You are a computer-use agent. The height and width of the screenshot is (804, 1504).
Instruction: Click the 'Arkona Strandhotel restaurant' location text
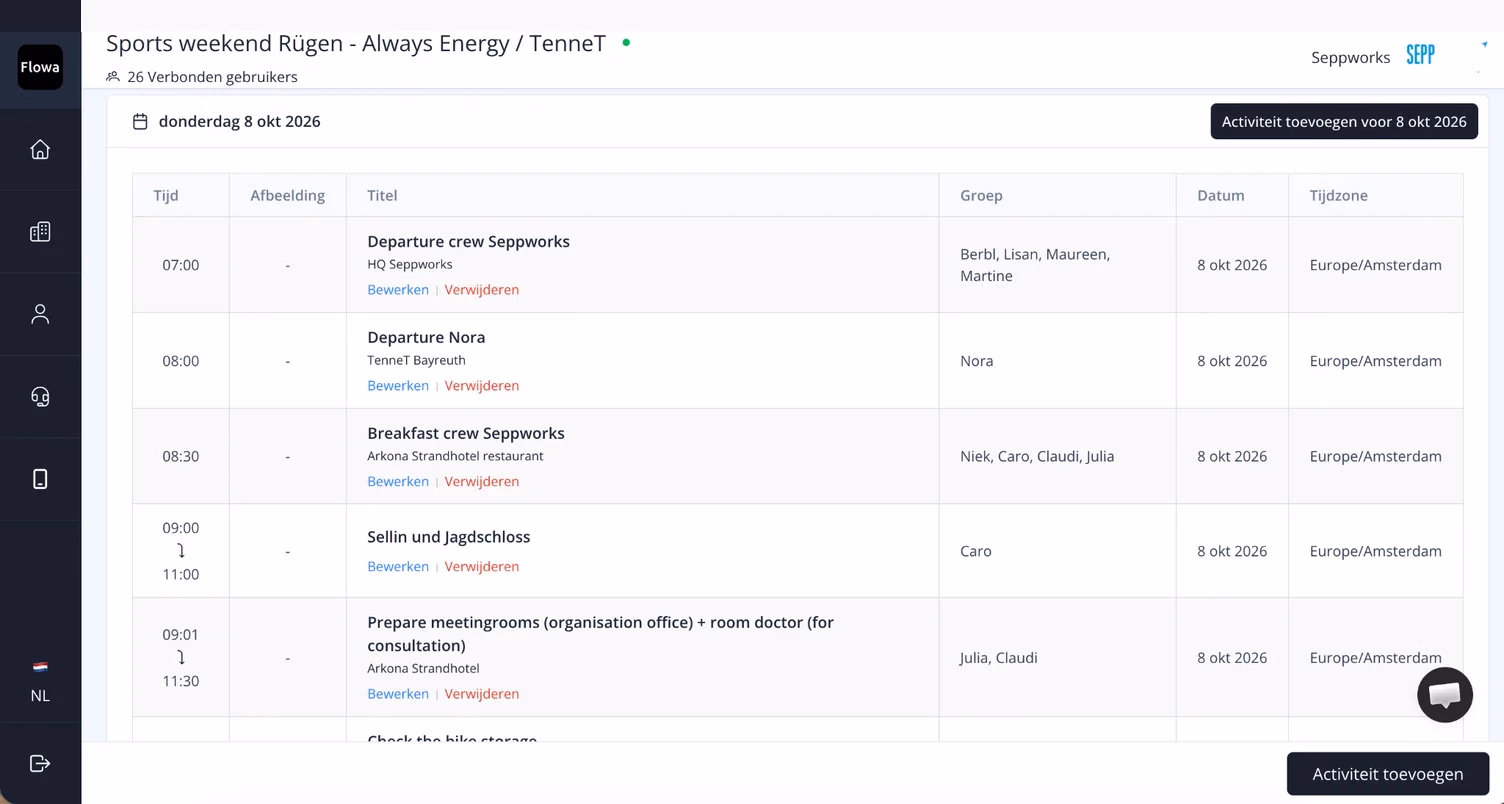(455, 456)
